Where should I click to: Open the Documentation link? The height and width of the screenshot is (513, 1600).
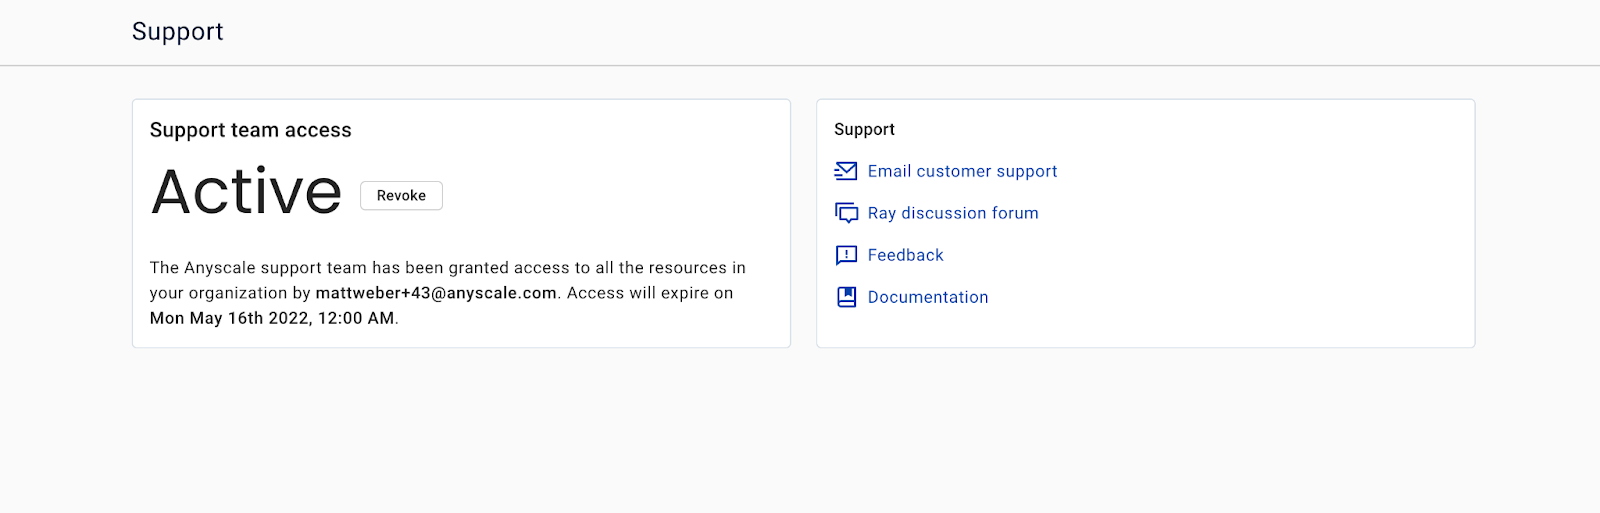click(x=928, y=297)
